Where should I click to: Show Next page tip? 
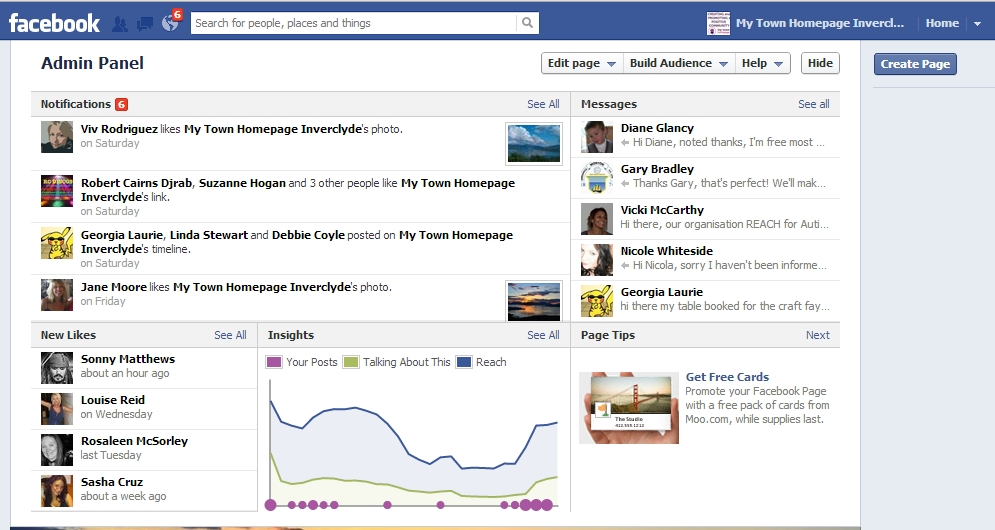(817, 335)
